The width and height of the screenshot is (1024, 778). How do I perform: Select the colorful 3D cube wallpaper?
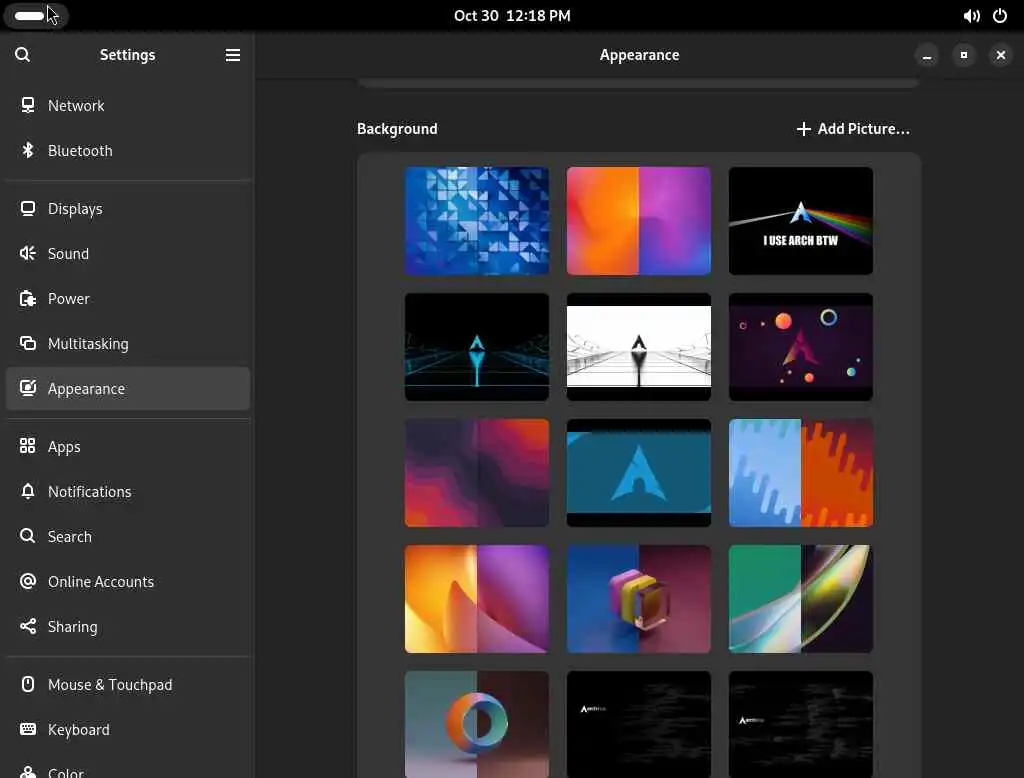(x=639, y=599)
